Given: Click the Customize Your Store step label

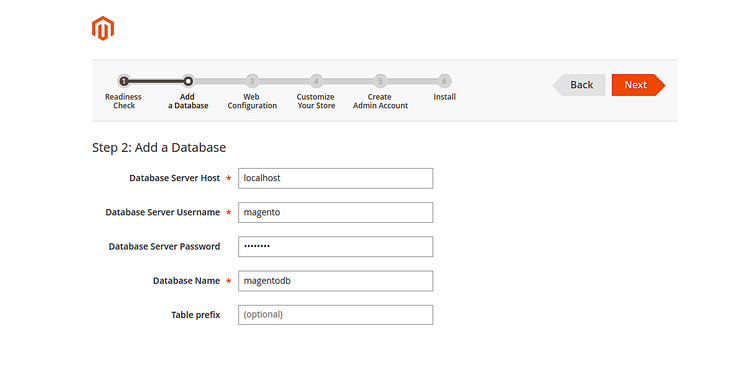Looking at the screenshot, I should pos(316,101).
